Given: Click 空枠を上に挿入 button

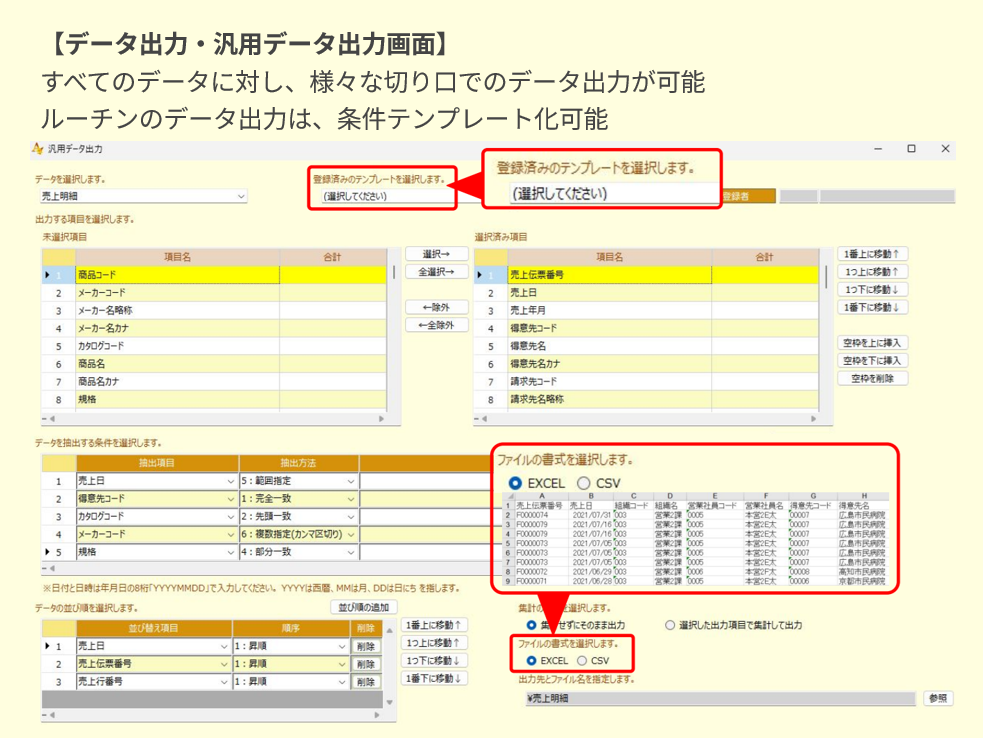Looking at the screenshot, I should 873,343.
